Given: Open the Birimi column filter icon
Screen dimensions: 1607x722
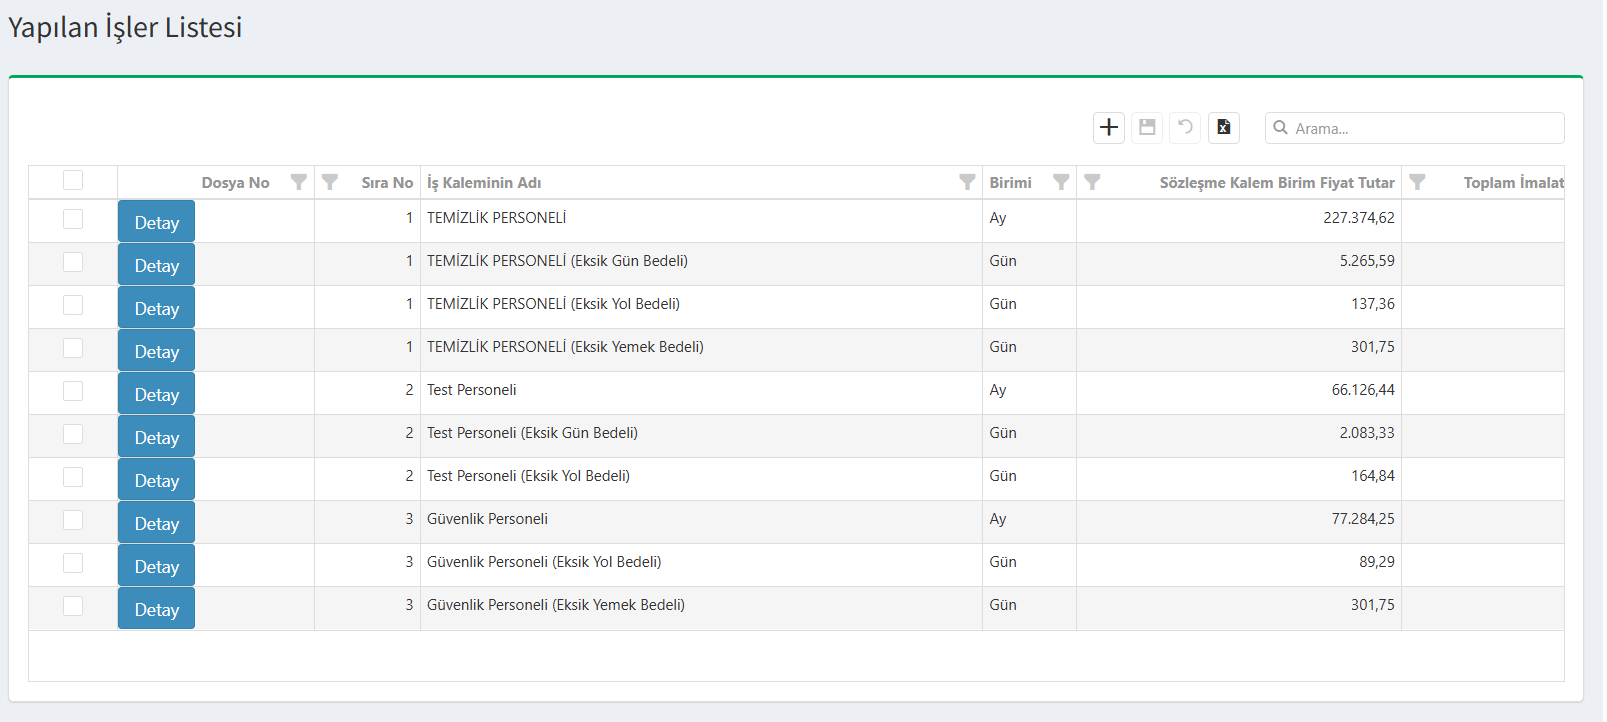Looking at the screenshot, I should (x=1061, y=182).
